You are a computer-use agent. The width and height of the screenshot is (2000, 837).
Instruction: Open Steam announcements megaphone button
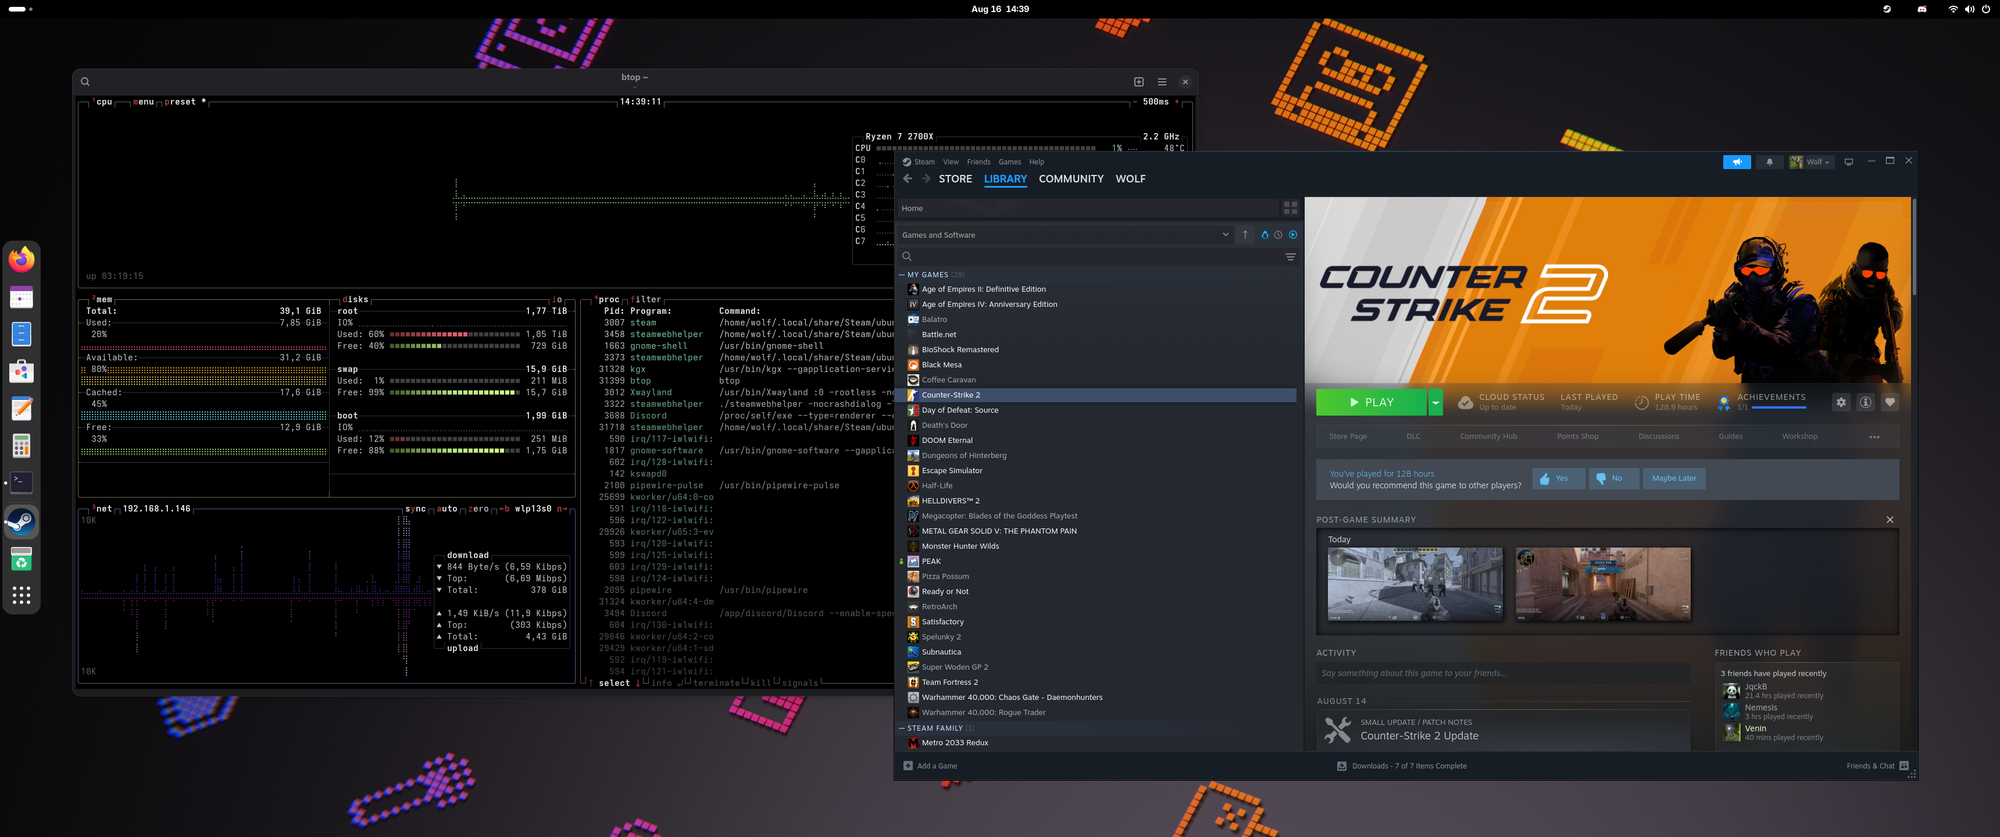point(1737,162)
